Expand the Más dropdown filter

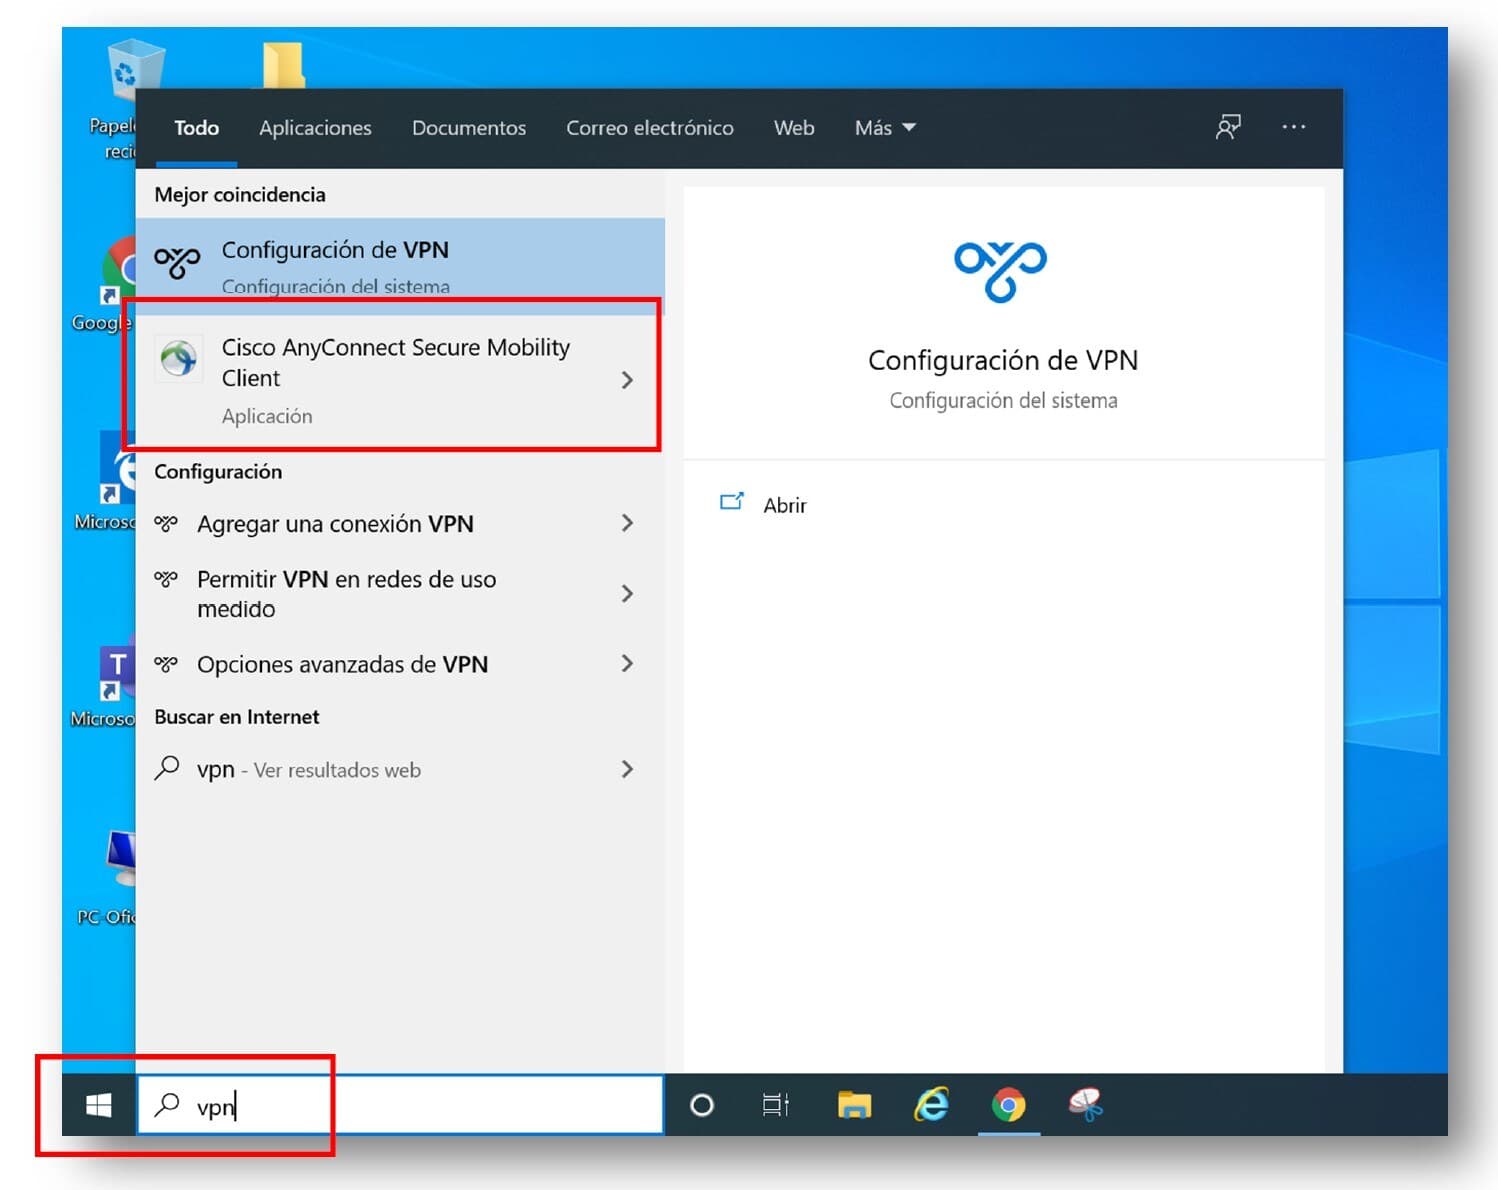coord(884,128)
